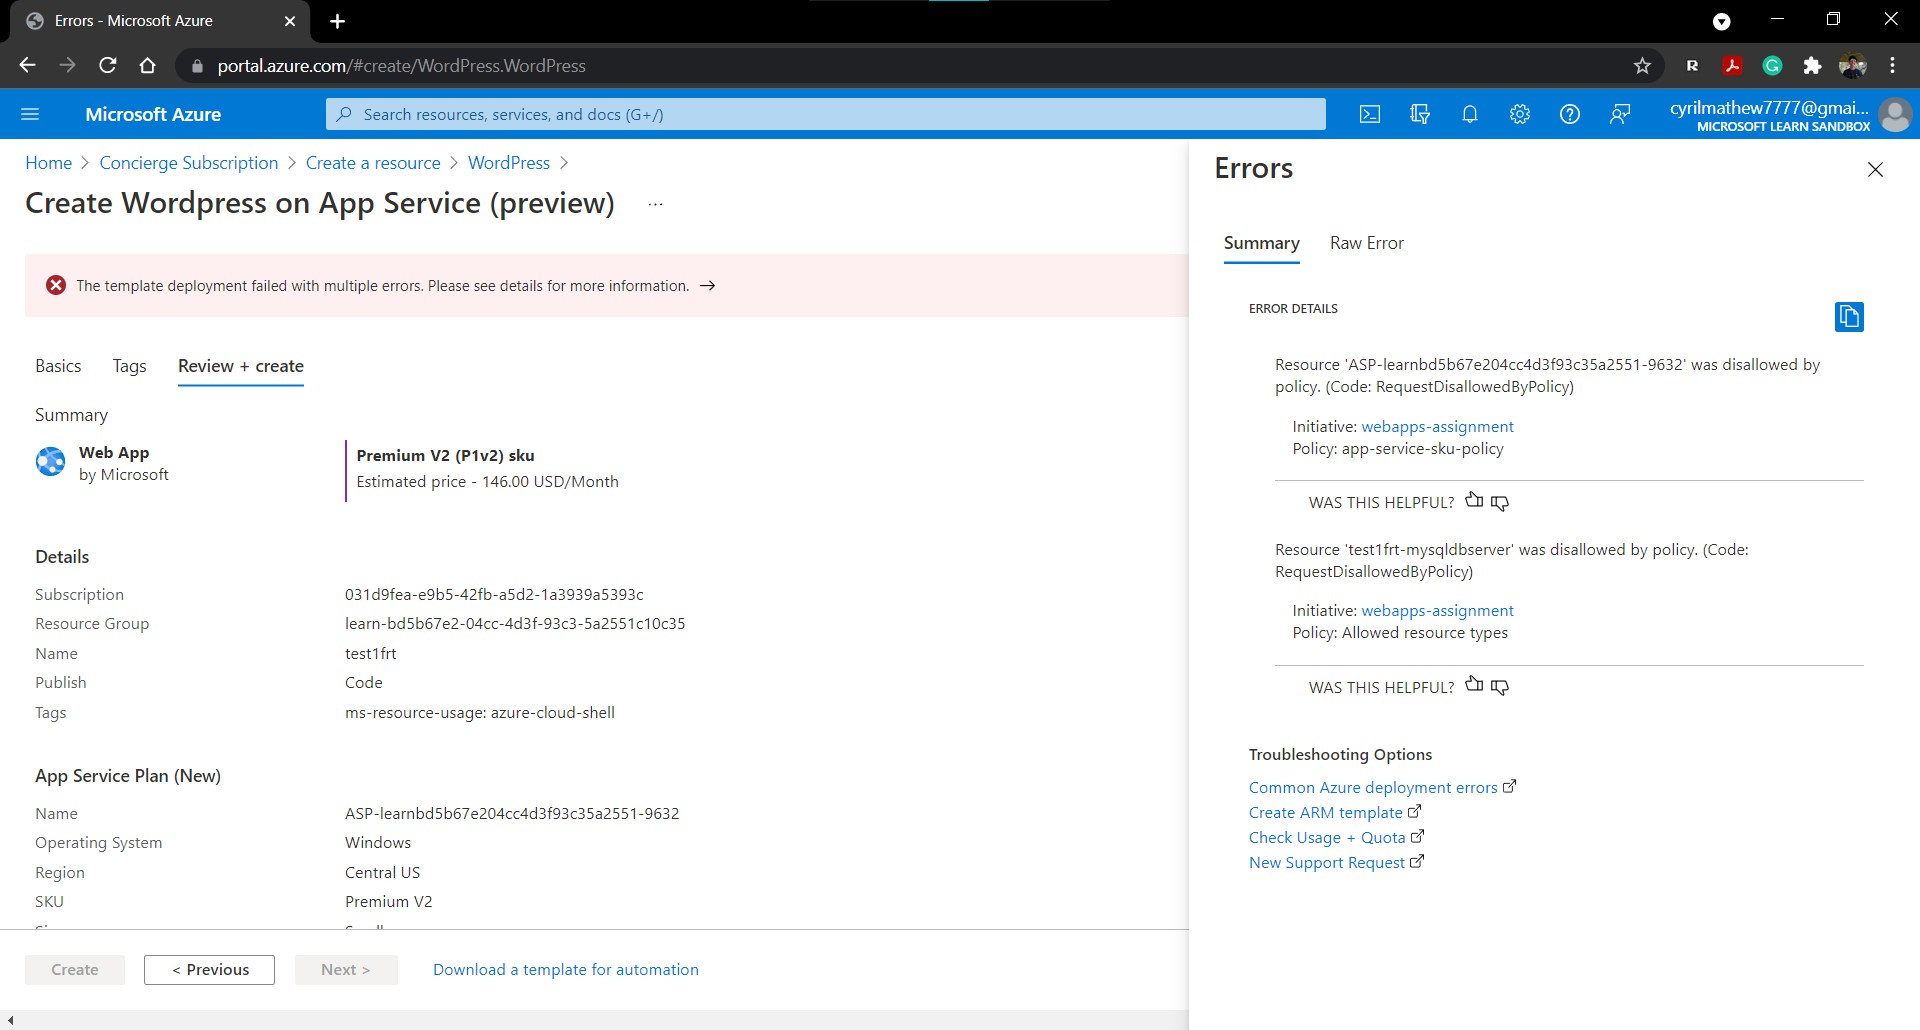Click the Previous button
The width and height of the screenshot is (1920, 1030).
click(x=209, y=970)
